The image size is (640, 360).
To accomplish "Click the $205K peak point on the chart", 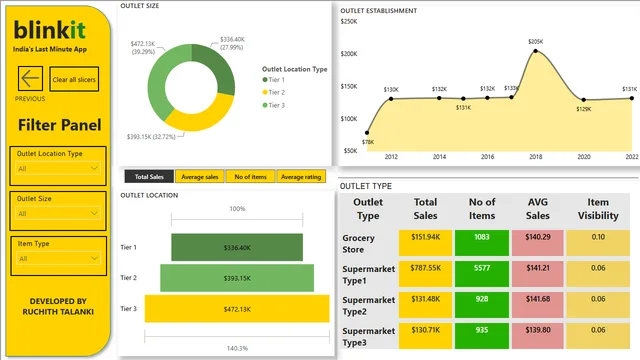I will [536, 51].
